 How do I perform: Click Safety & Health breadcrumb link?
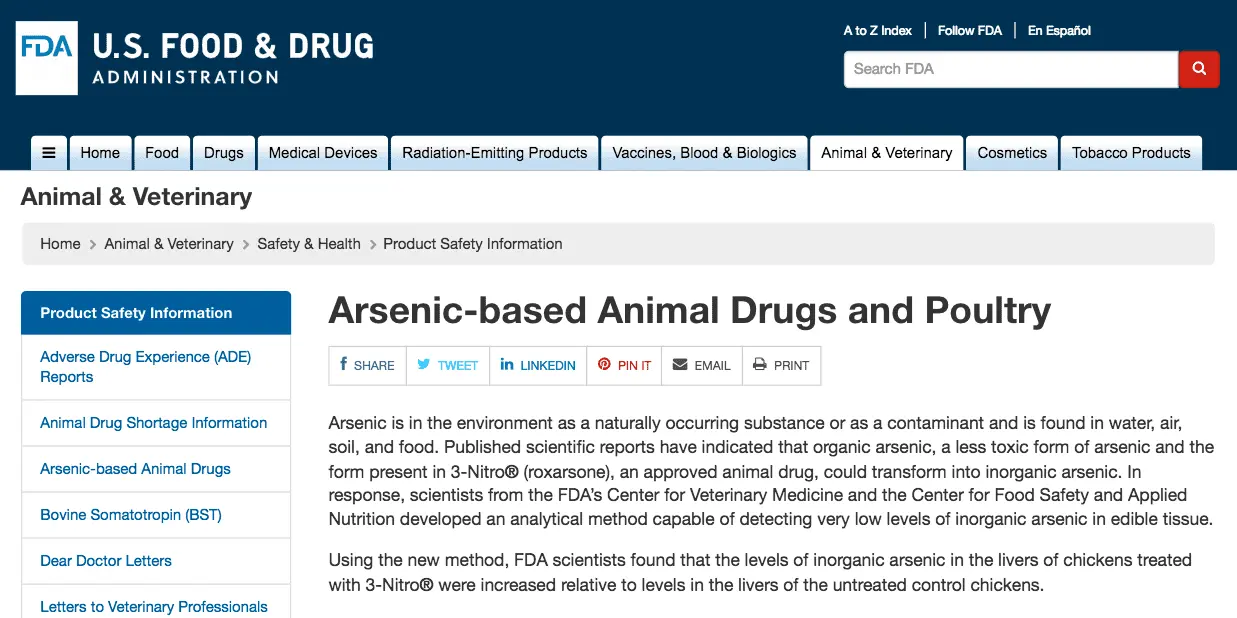[308, 244]
